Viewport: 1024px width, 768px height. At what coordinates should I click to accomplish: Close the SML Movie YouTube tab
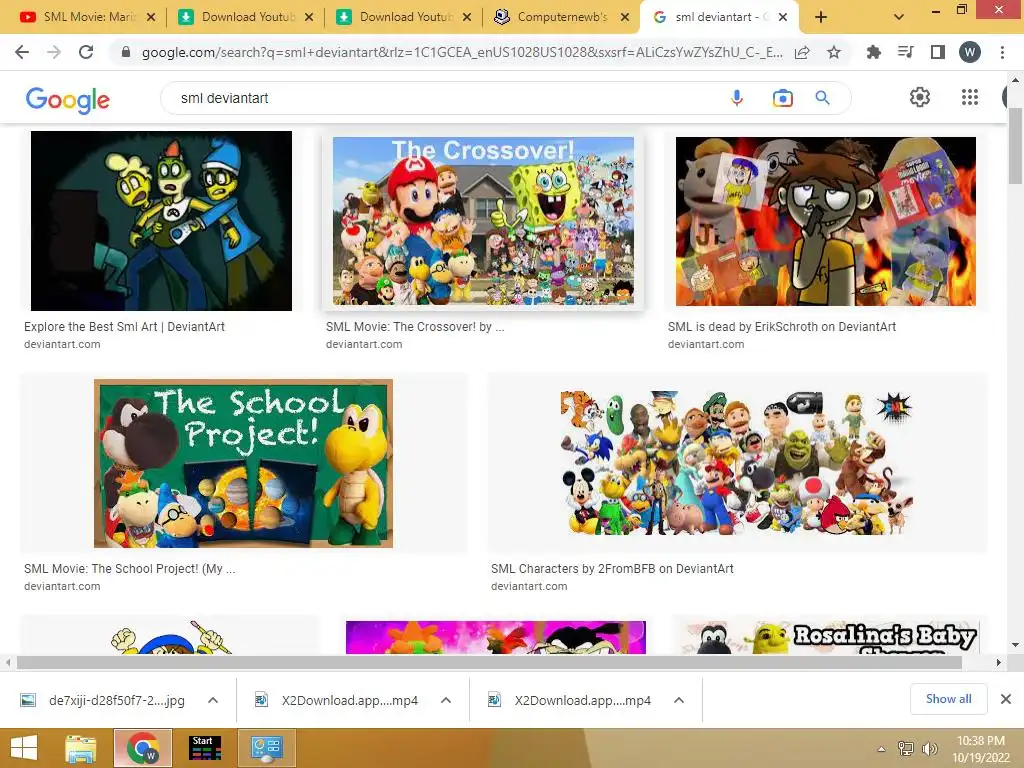click(x=151, y=17)
